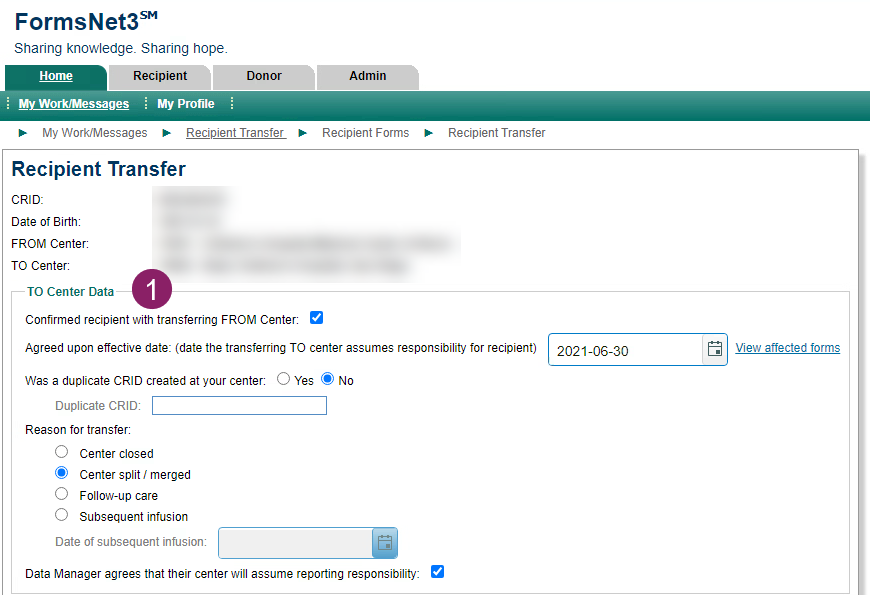Return to the Home tab
The width and height of the screenshot is (870, 595).
click(x=57, y=76)
